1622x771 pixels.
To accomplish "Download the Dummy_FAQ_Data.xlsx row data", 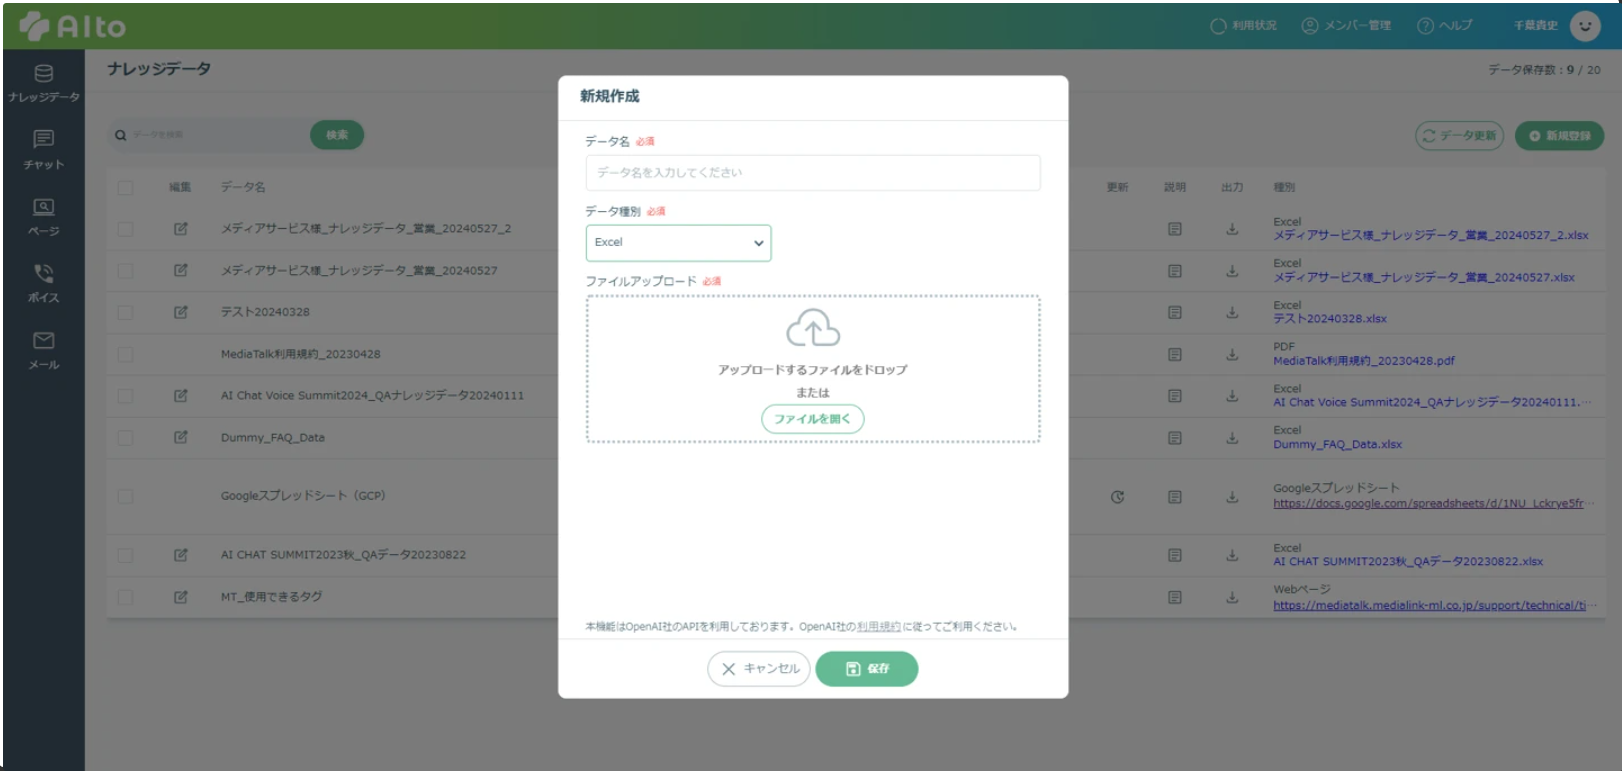I will (1232, 438).
